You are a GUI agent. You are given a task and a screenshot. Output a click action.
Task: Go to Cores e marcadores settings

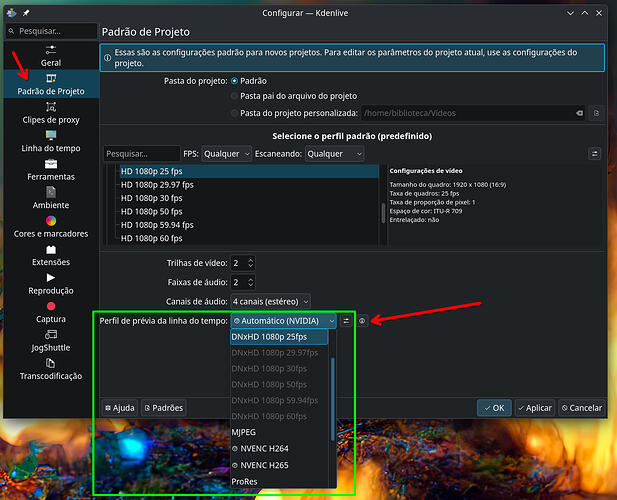51,226
